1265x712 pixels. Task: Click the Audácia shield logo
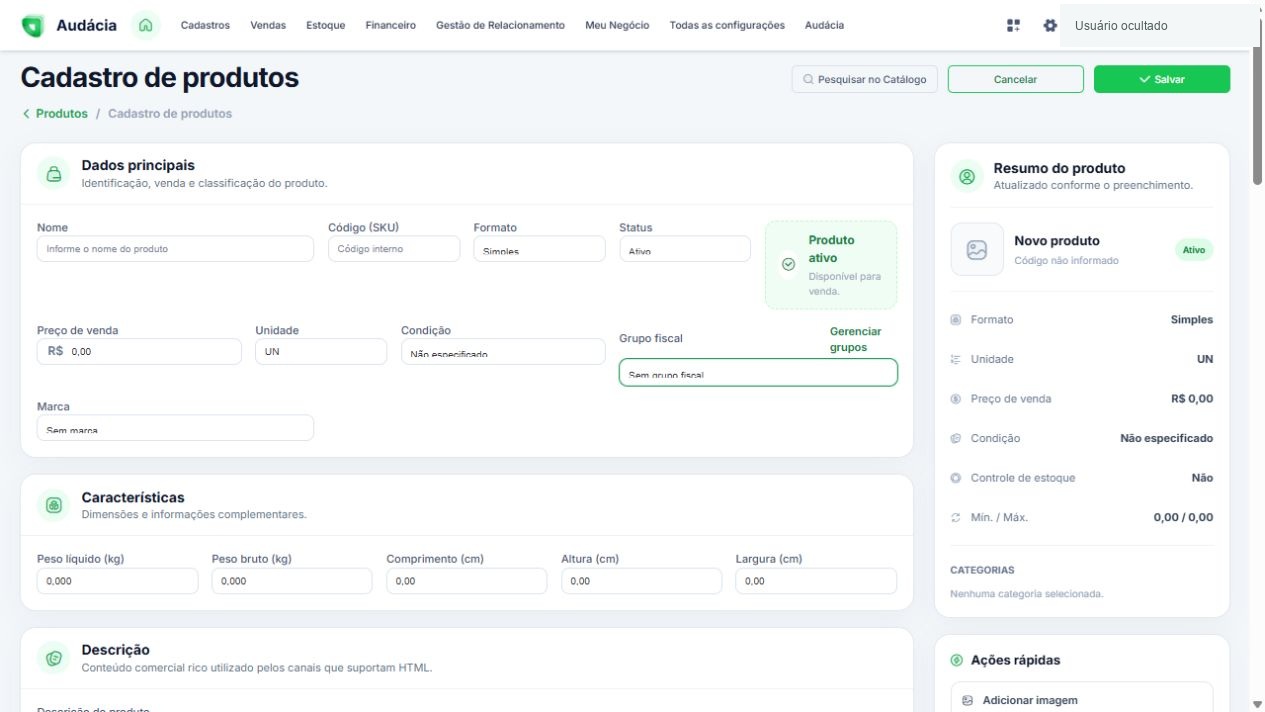33,25
